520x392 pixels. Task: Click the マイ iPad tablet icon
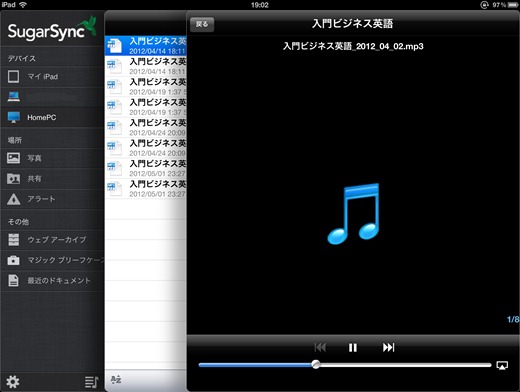tap(13, 76)
